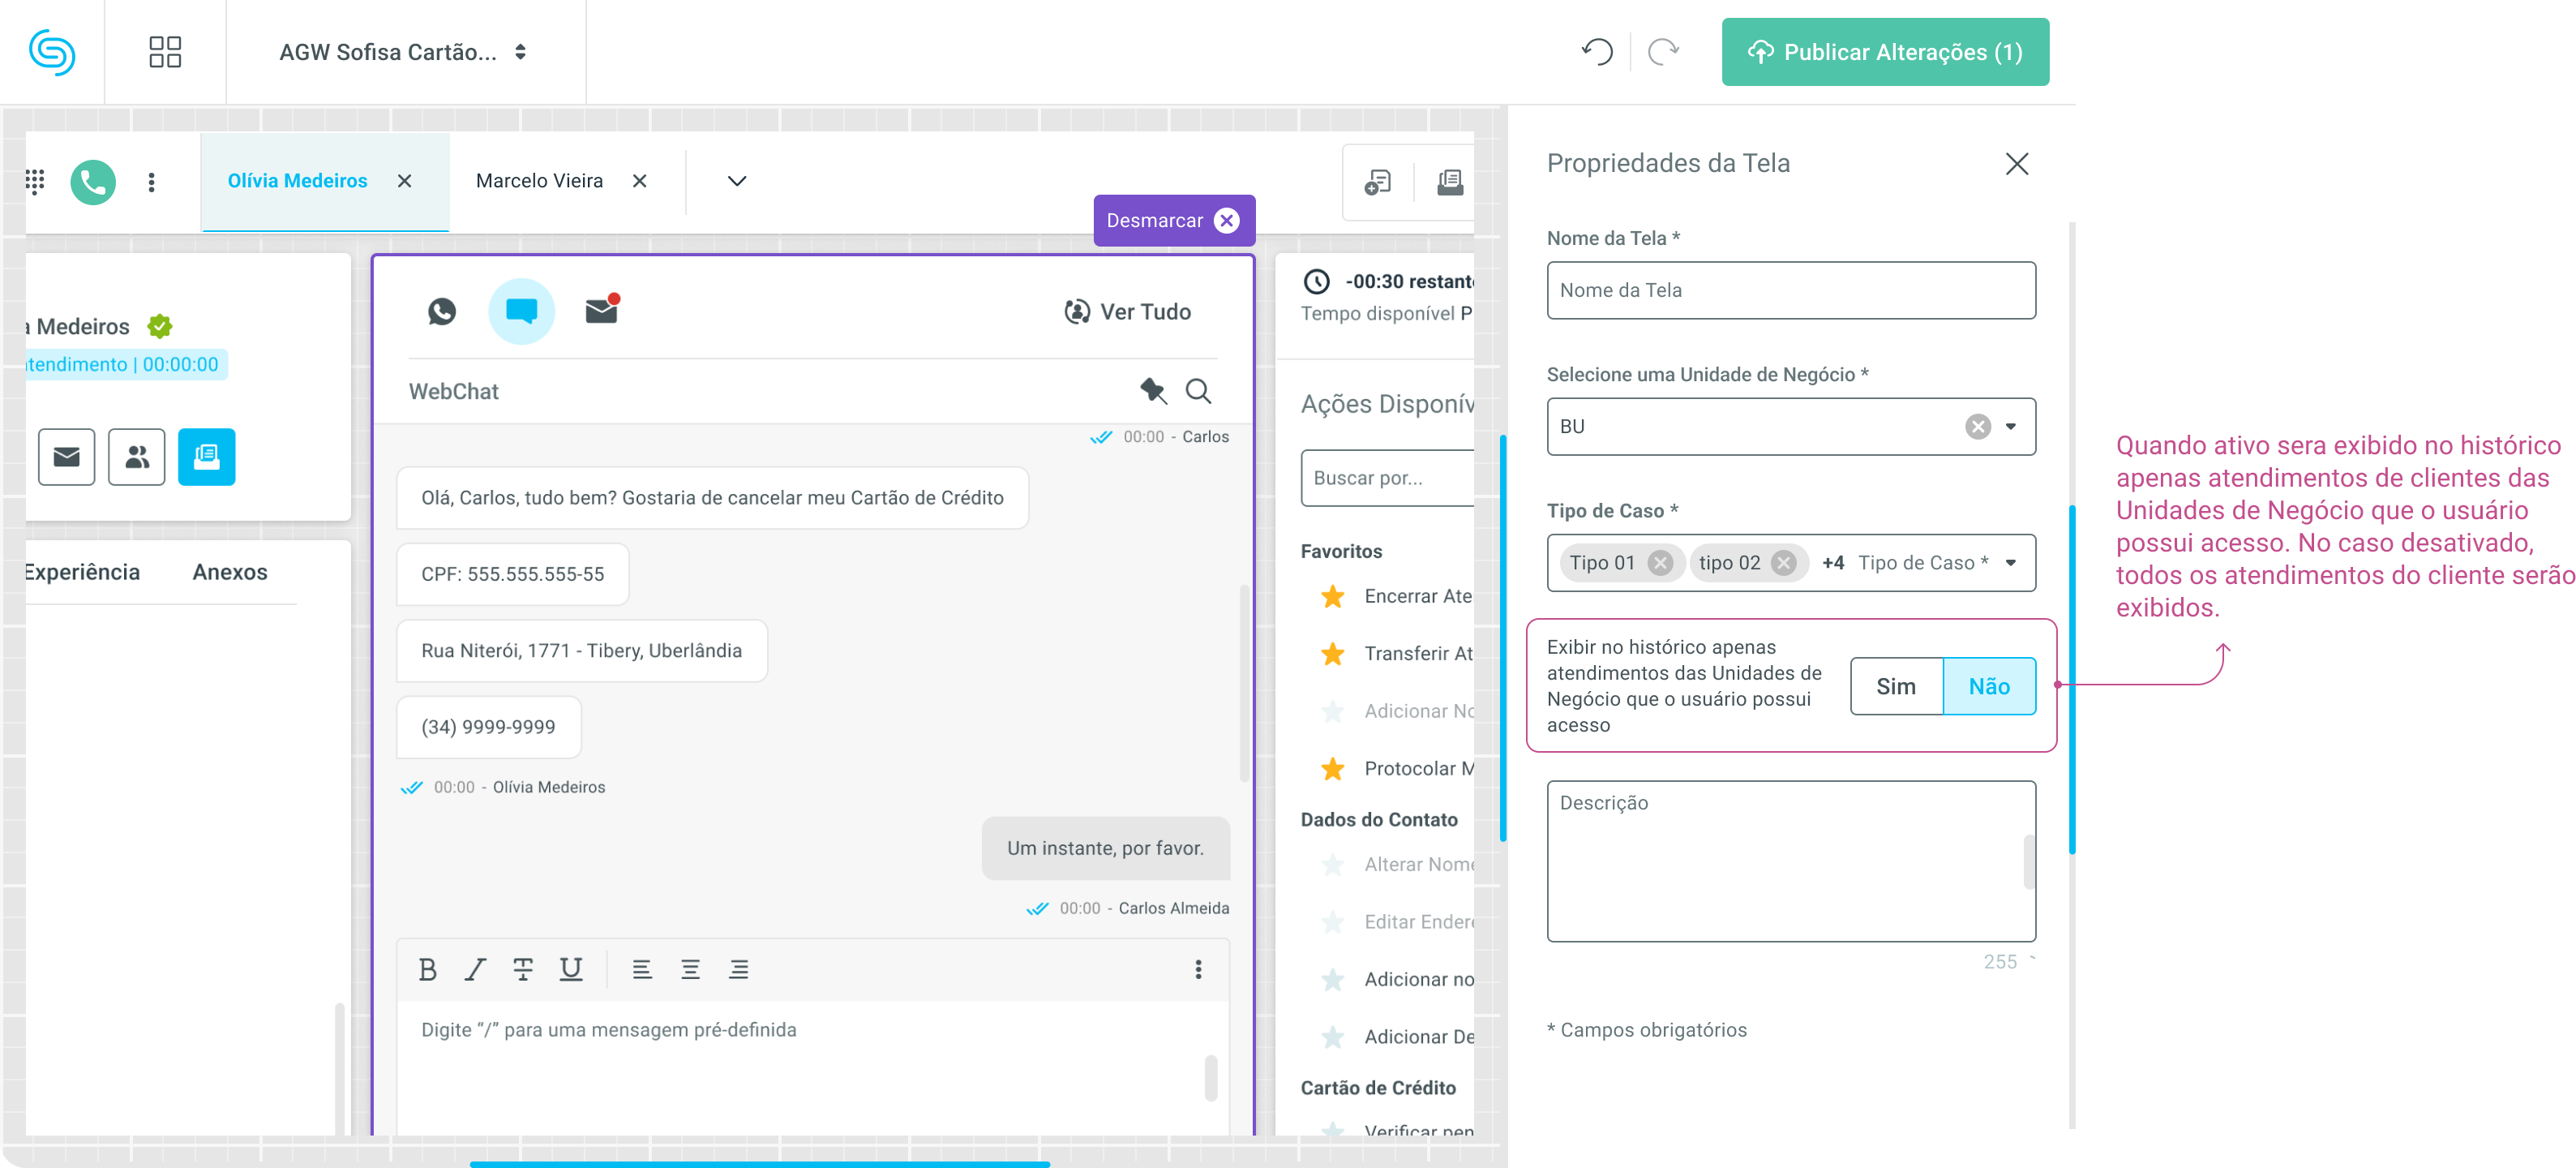Click Publicar Alterações button

(x=1884, y=52)
